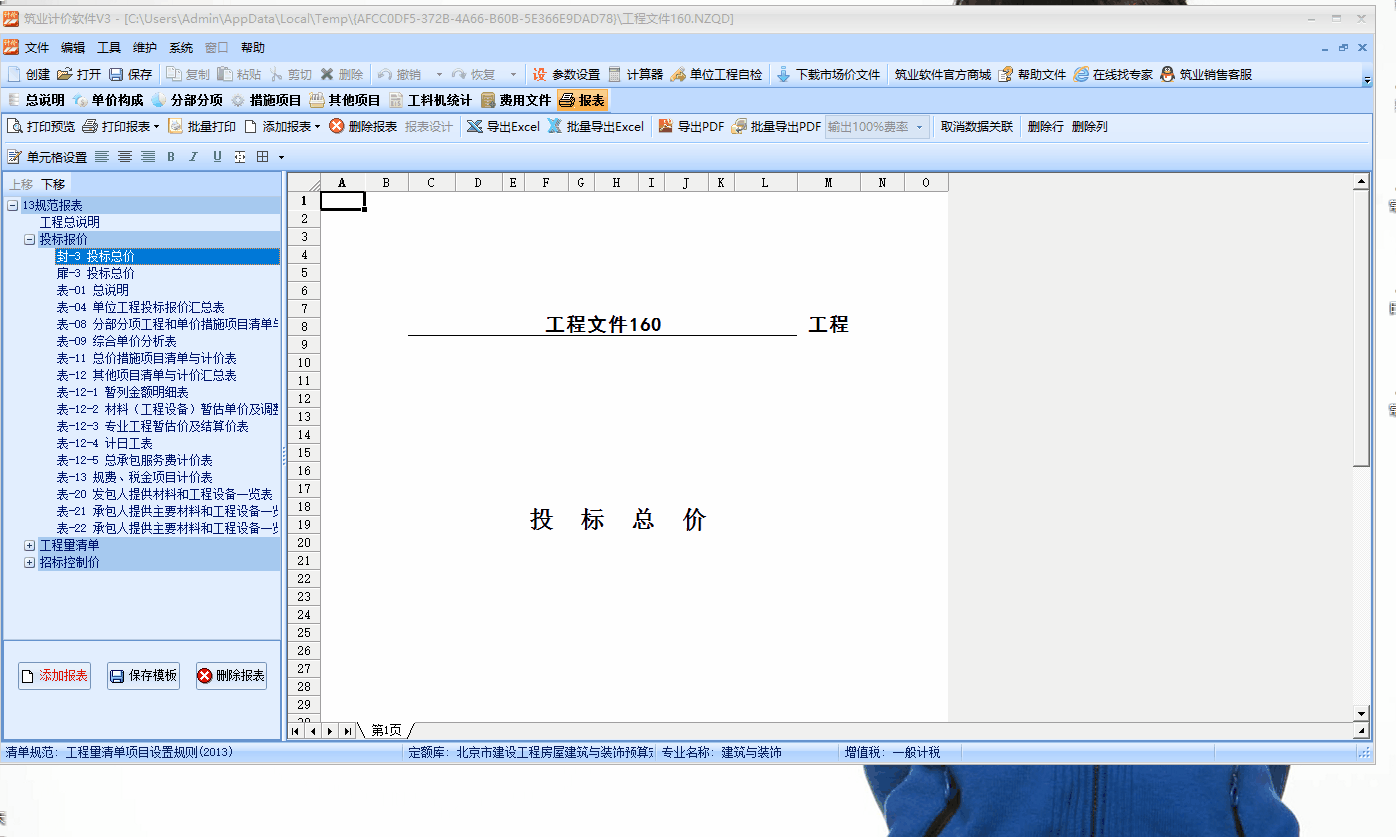Viewport: 1396px width, 837px height.
Task: Toggle italic text formatting
Action: tap(194, 157)
